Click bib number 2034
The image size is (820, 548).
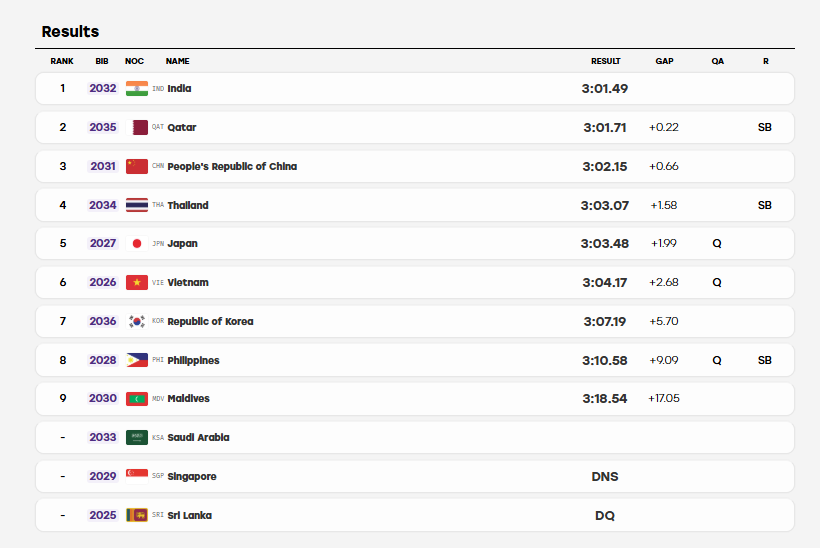pyautogui.click(x=102, y=205)
